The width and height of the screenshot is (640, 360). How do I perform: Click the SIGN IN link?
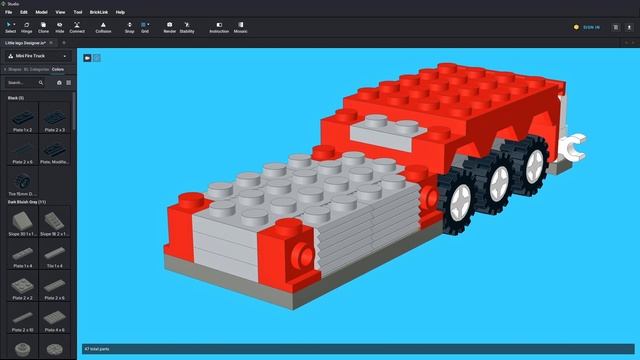591,27
